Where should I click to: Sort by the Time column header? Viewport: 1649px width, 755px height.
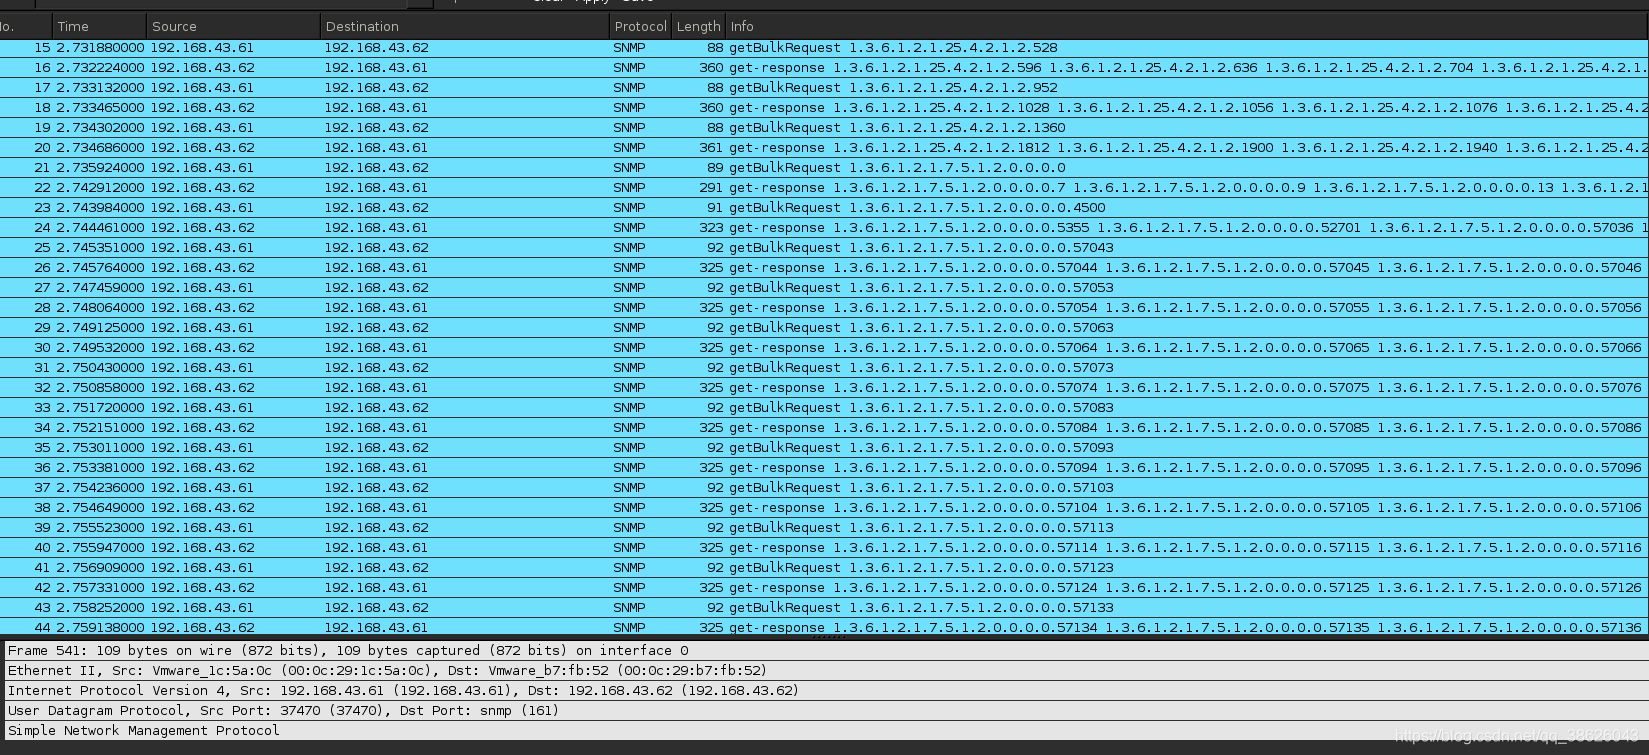(99, 26)
